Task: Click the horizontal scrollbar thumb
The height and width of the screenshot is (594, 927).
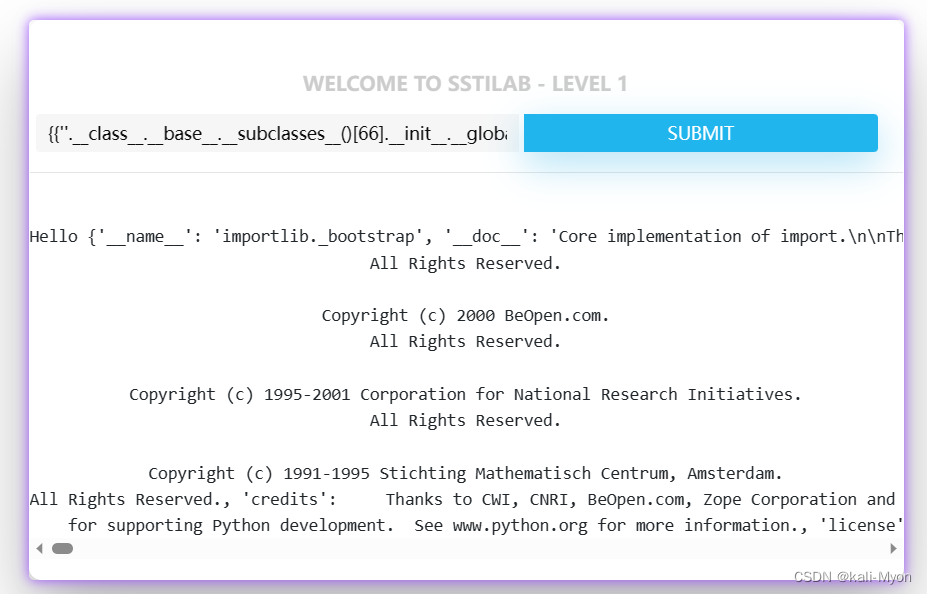Action: 63,548
